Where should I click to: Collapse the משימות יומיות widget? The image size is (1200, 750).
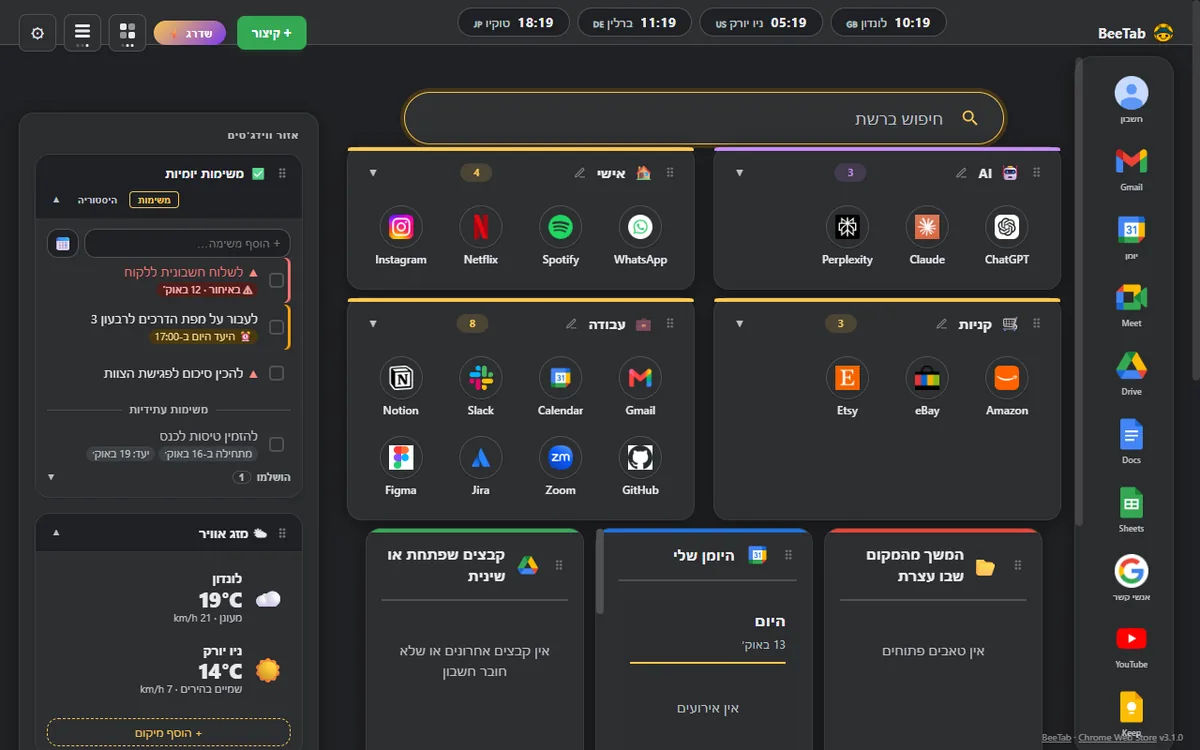pyautogui.click(x=56, y=200)
